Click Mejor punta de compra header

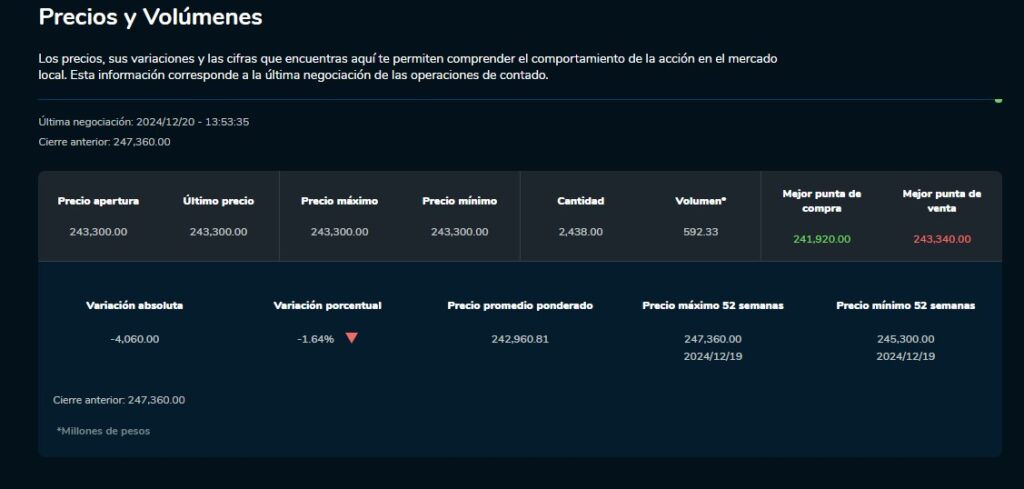822,201
